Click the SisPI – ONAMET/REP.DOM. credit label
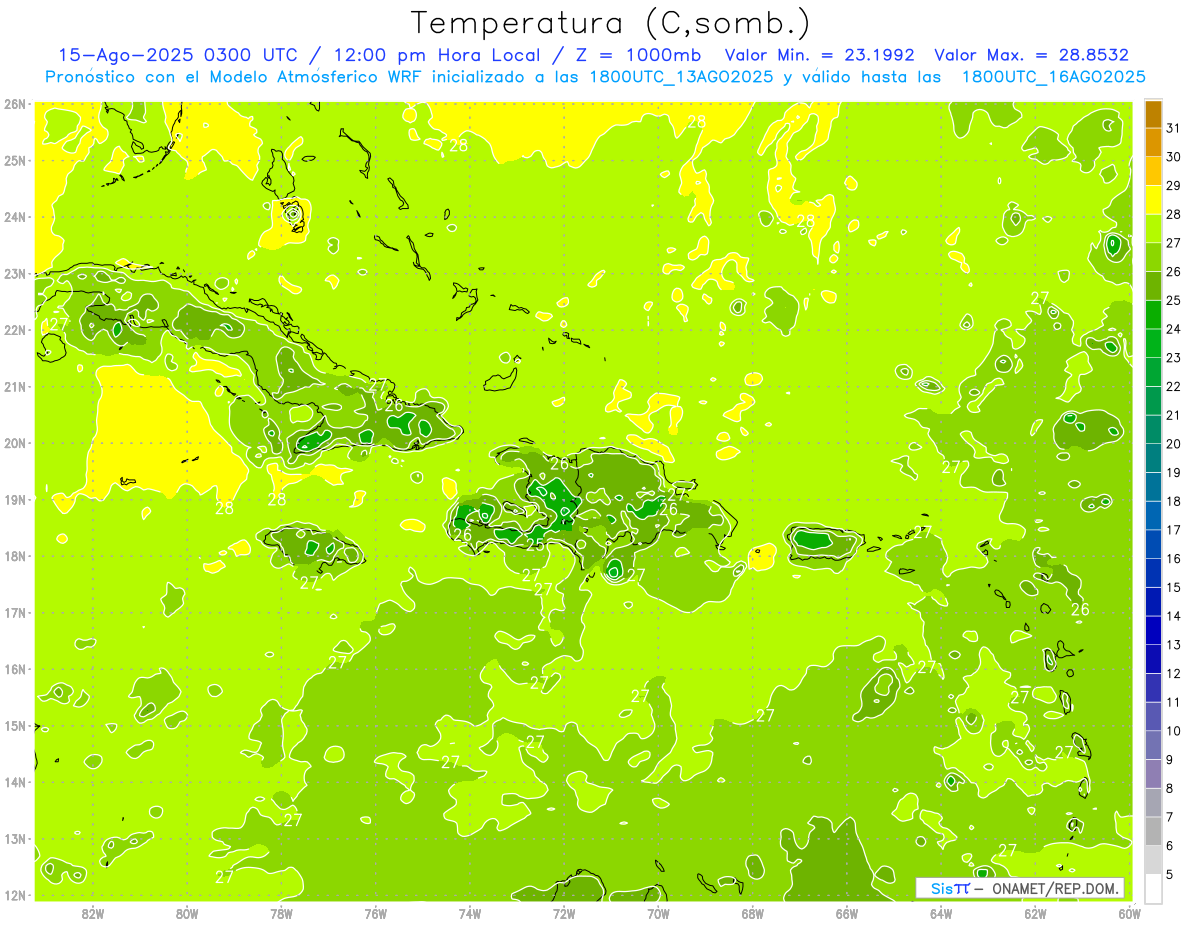The width and height of the screenshot is (1200, 927). click(x=1020, y=888)
